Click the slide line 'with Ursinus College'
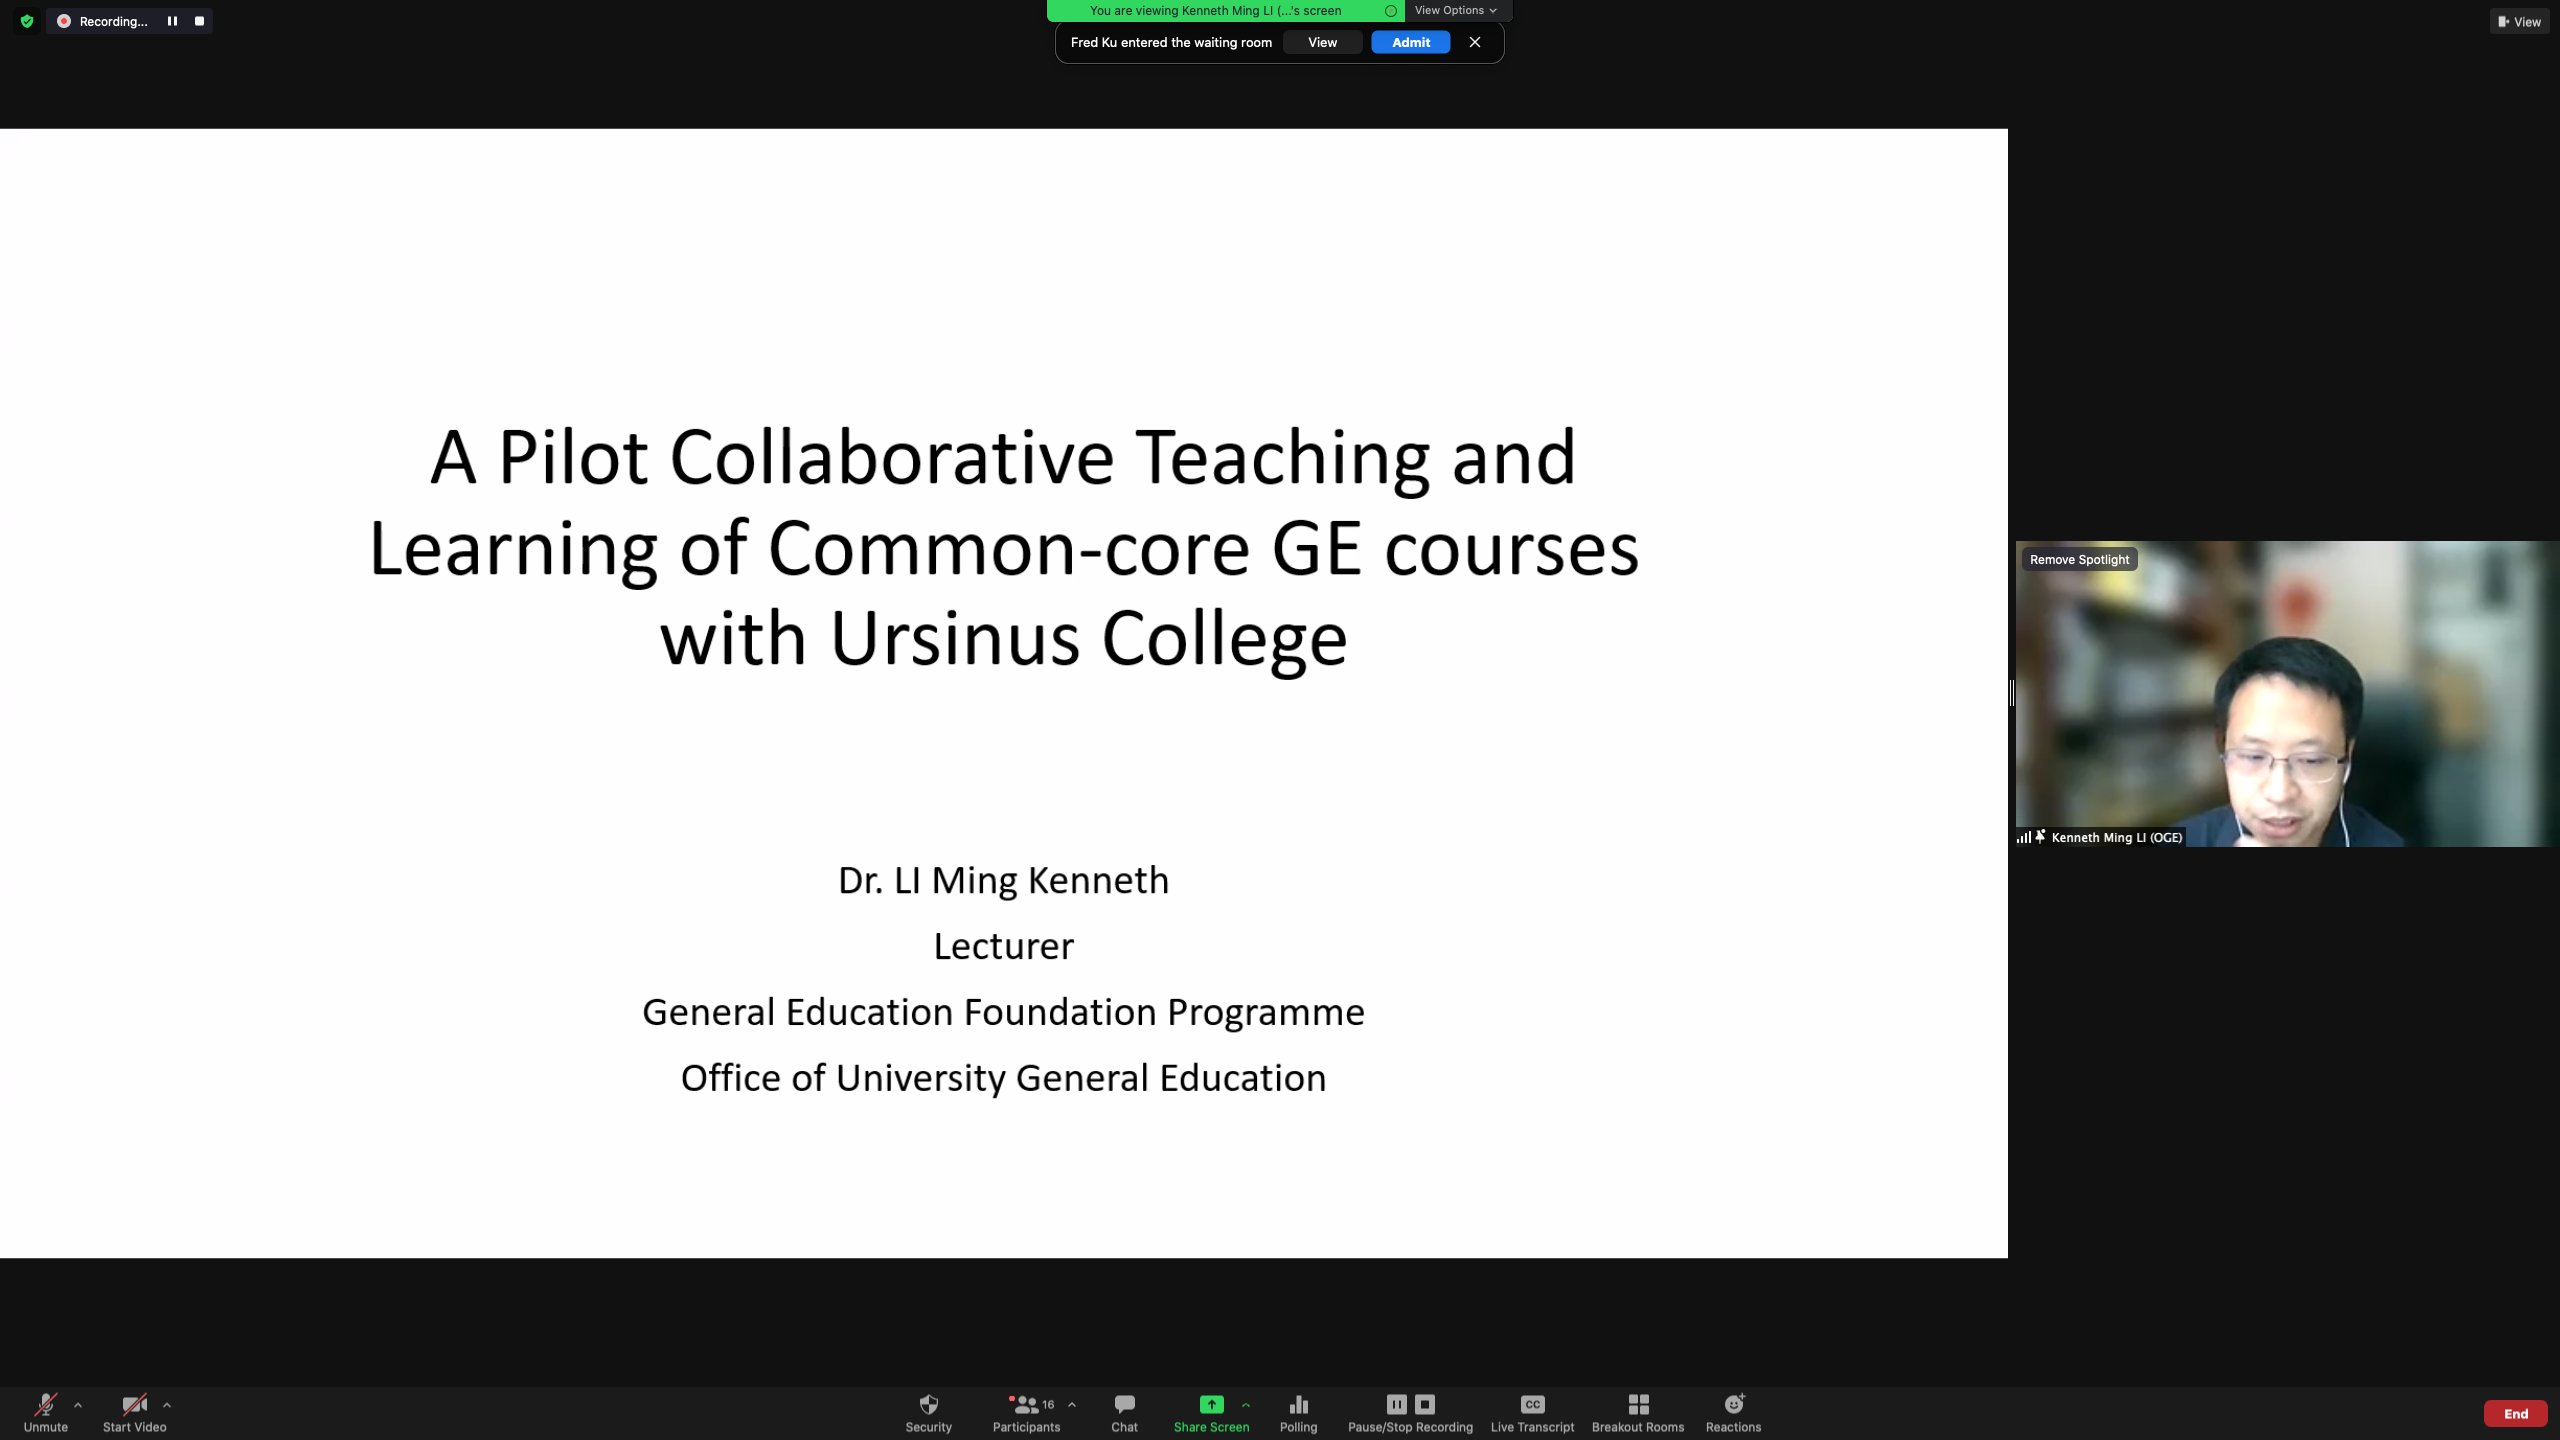The image size is (2560, 1440). tap(1003, 640)
